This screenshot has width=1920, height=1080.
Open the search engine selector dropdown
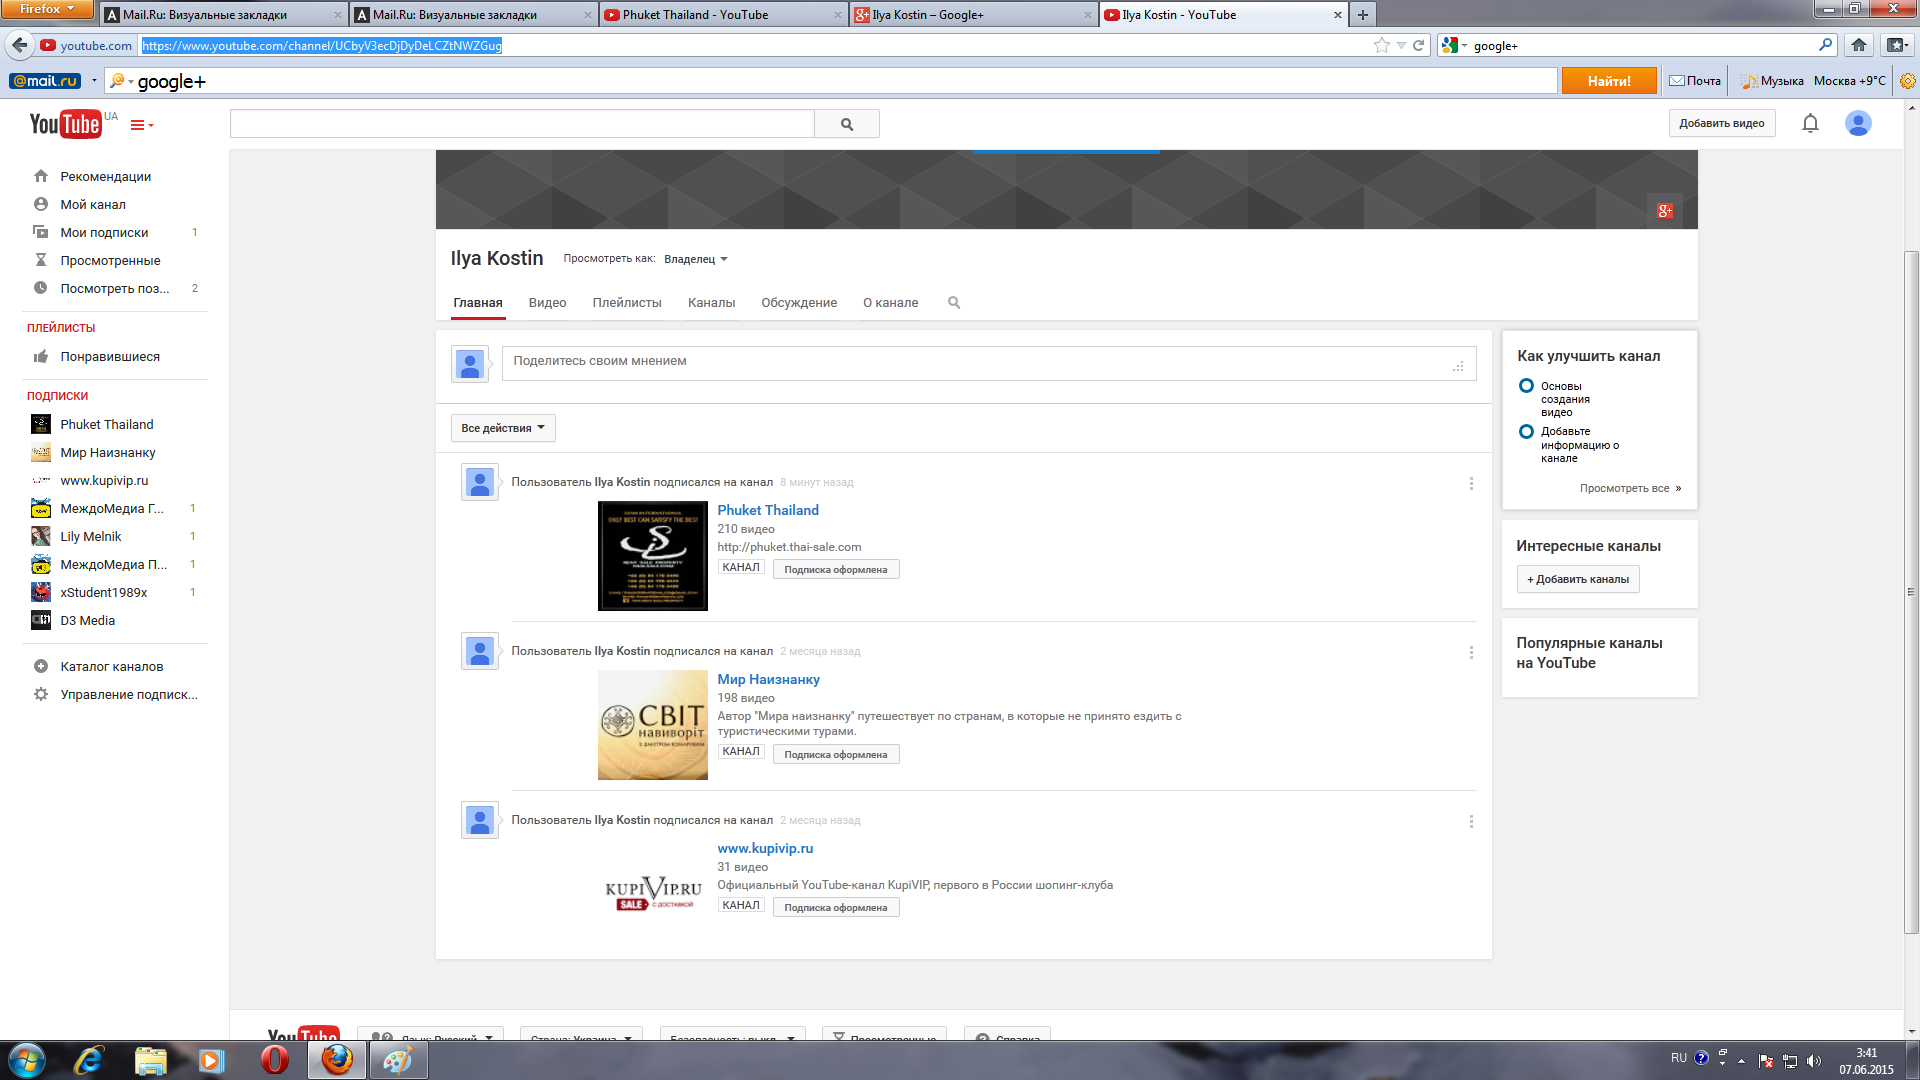(1455, 45)
